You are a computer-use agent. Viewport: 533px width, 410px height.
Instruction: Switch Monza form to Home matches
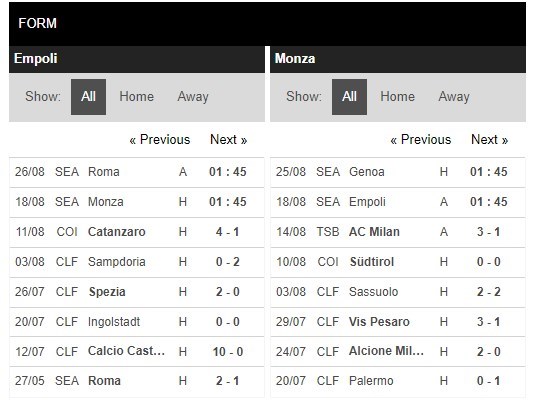pos(397,97)
